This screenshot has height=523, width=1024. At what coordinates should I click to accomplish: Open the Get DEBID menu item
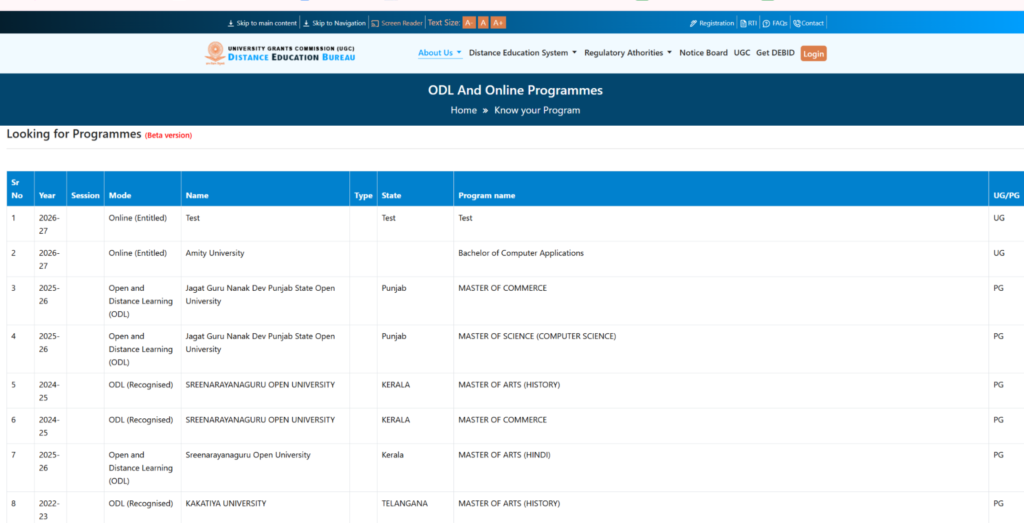coord(775,53)
